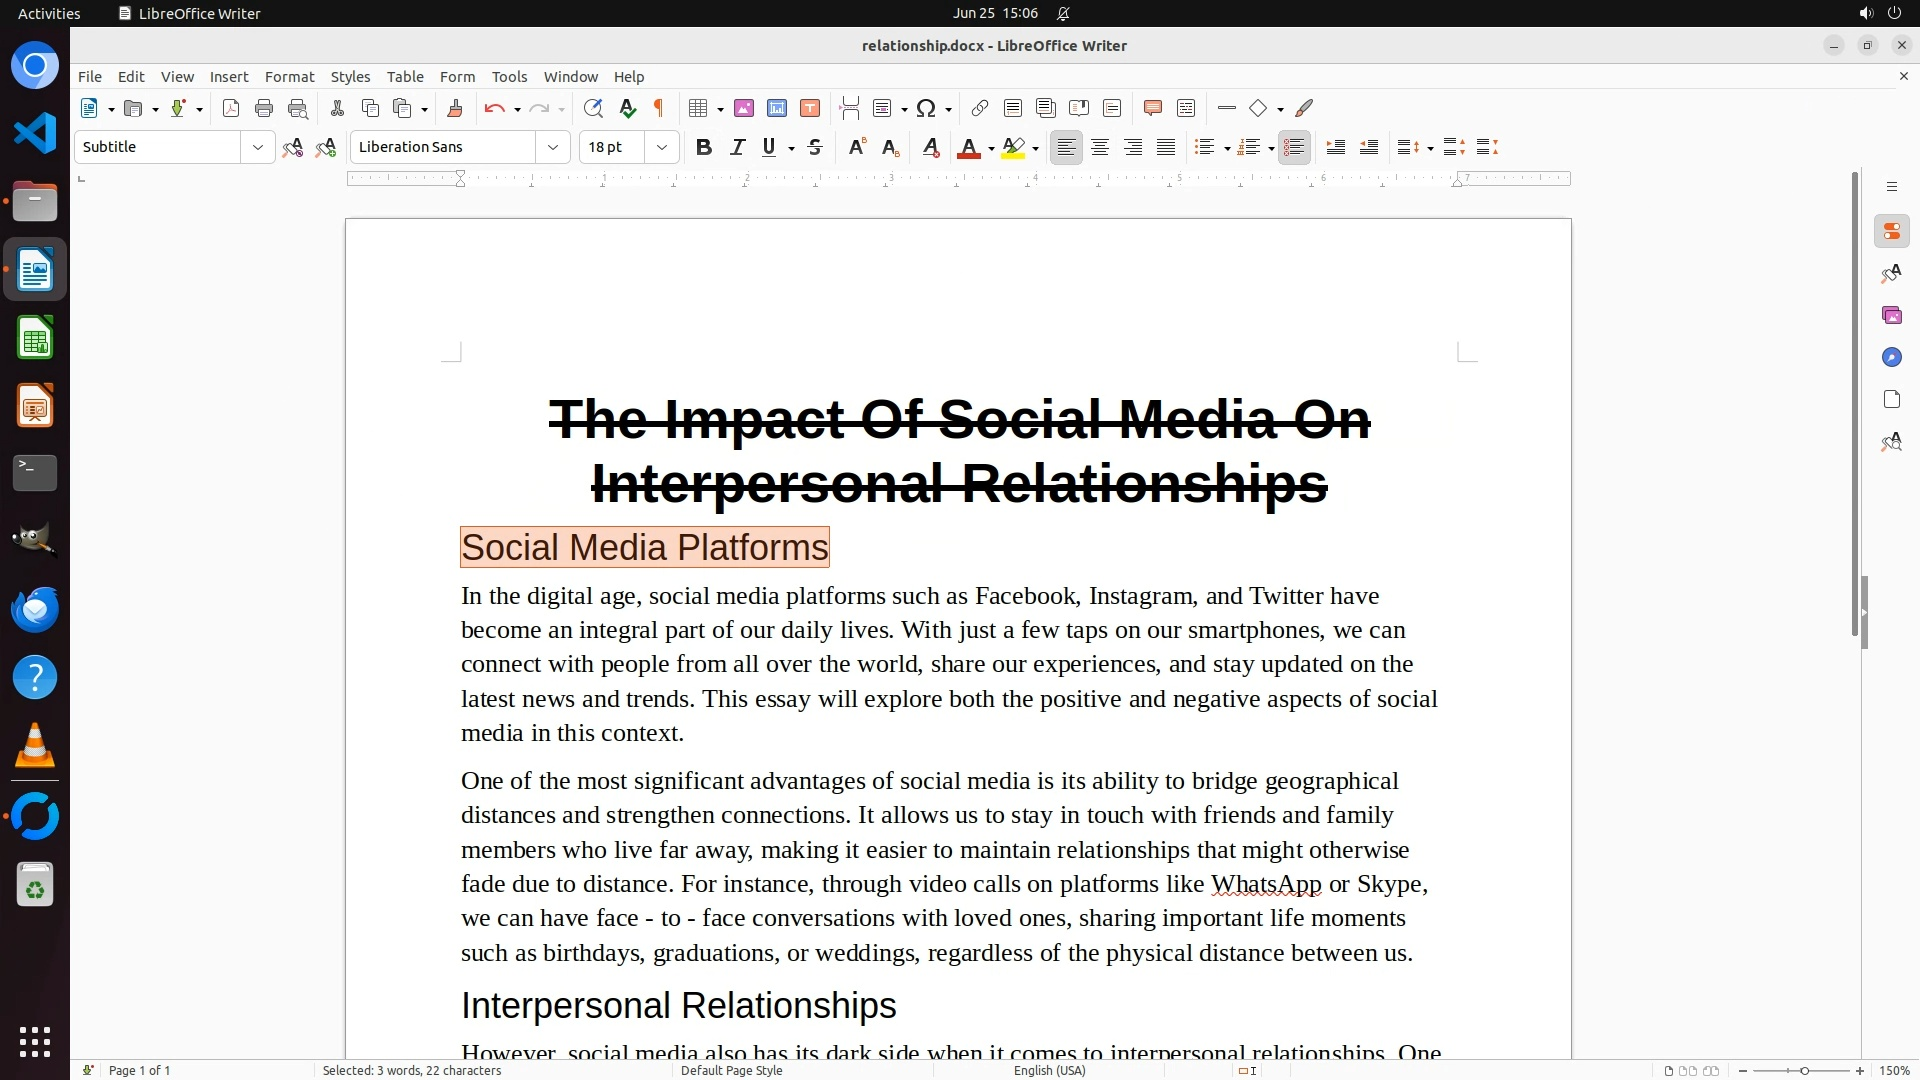Open the sidebar Gallery panel

tap(1891, 316)
